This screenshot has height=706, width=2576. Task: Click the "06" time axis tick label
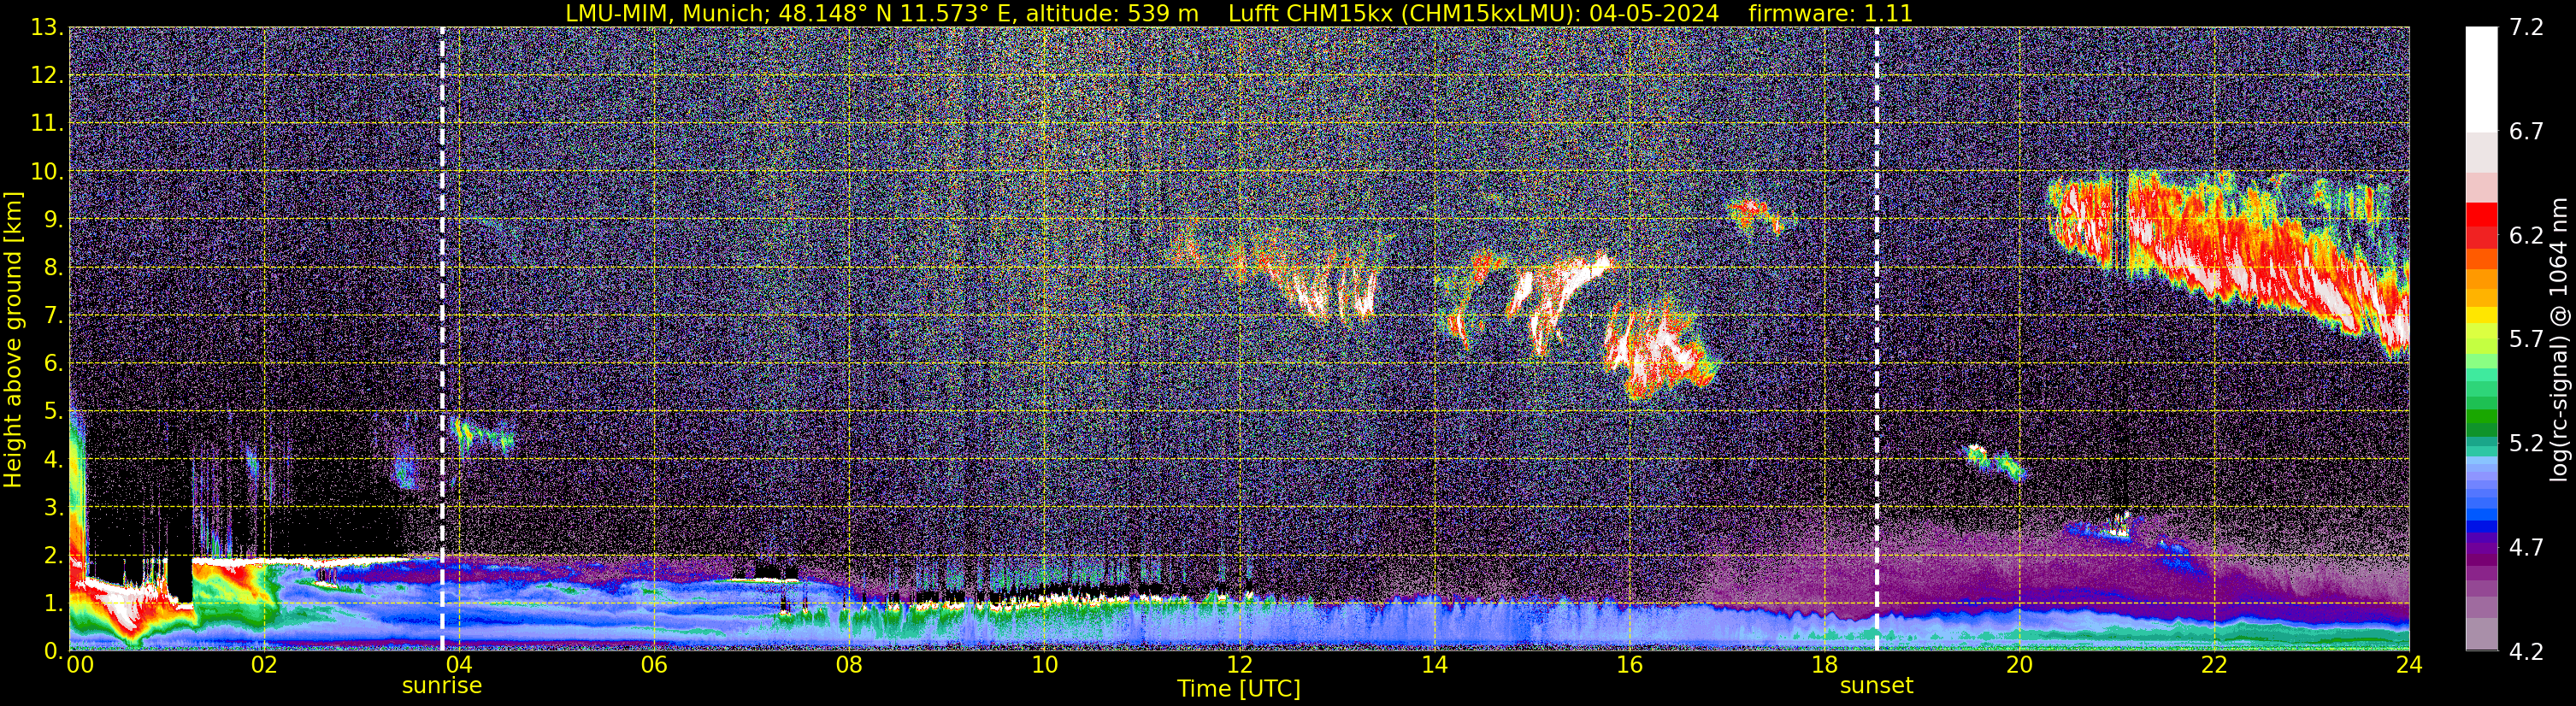(x=654, y=664)
